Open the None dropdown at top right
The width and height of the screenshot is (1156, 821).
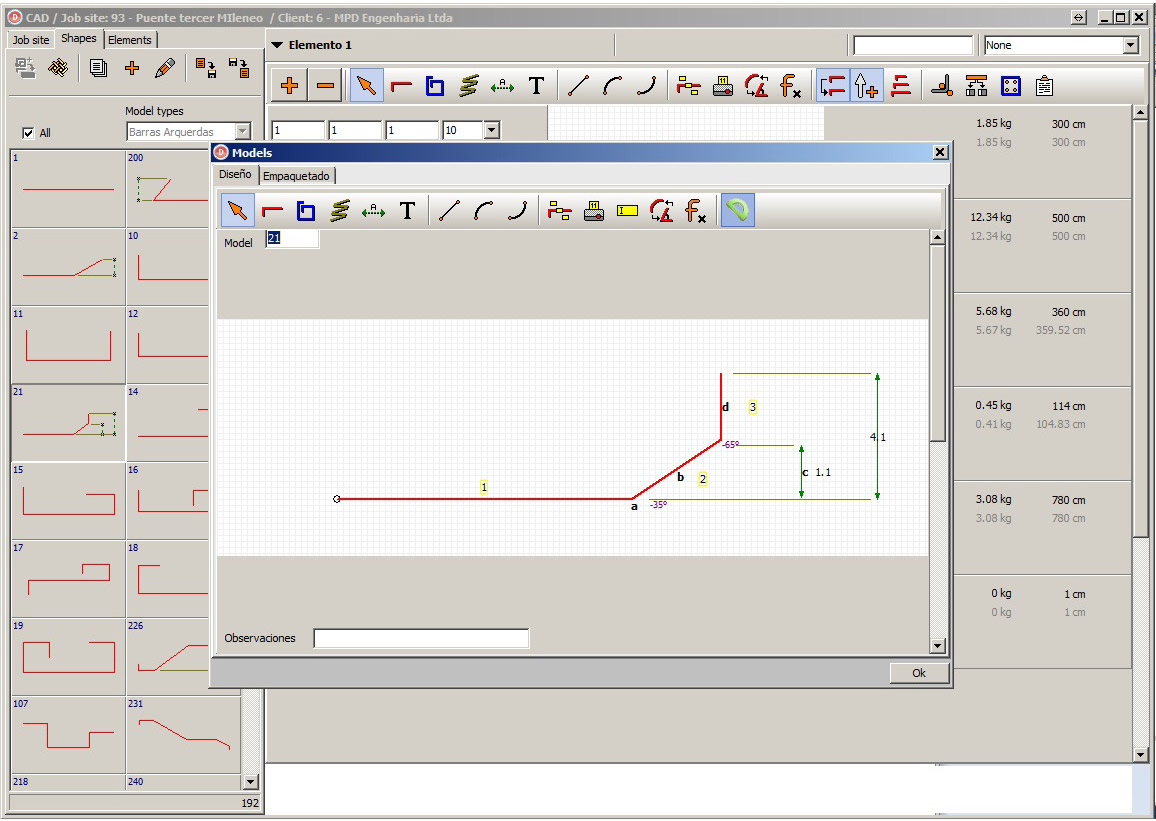pos(1131,45)
